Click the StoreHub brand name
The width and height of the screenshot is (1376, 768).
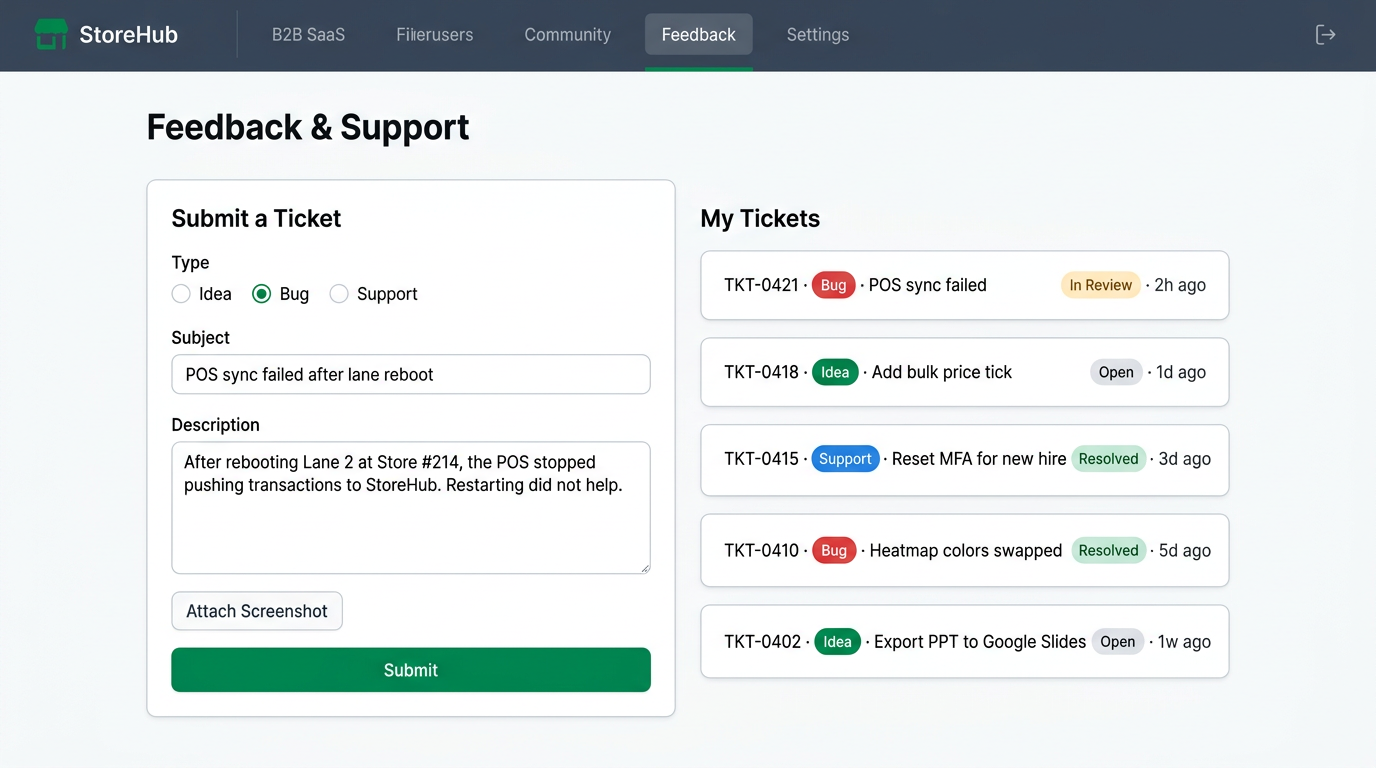(128, 35)
